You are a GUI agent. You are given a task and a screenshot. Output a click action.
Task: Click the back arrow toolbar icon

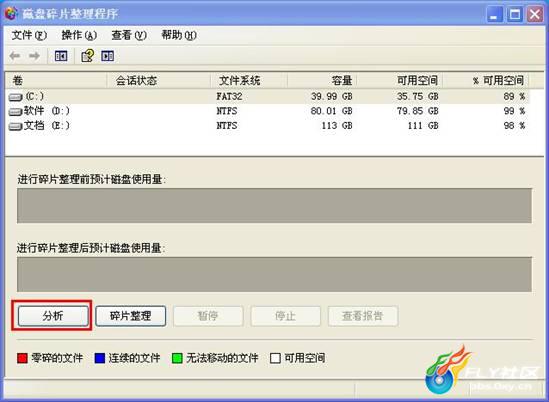15,56
